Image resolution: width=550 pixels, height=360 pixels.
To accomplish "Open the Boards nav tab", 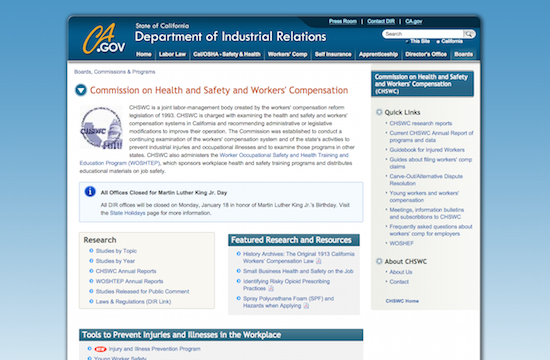I will click(x=463, y=54).
